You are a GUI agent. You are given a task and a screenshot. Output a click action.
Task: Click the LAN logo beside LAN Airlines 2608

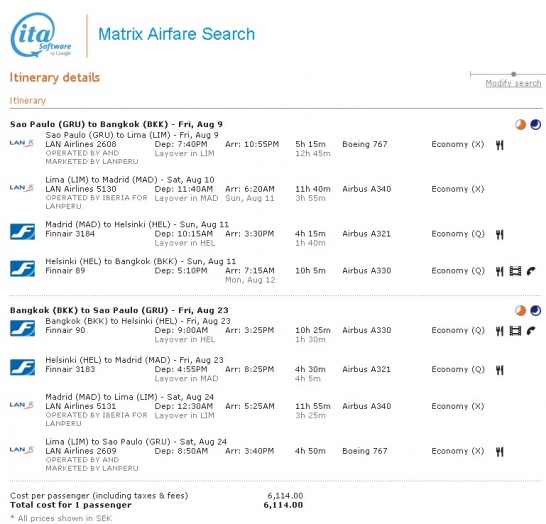click(x=22, y=143)
